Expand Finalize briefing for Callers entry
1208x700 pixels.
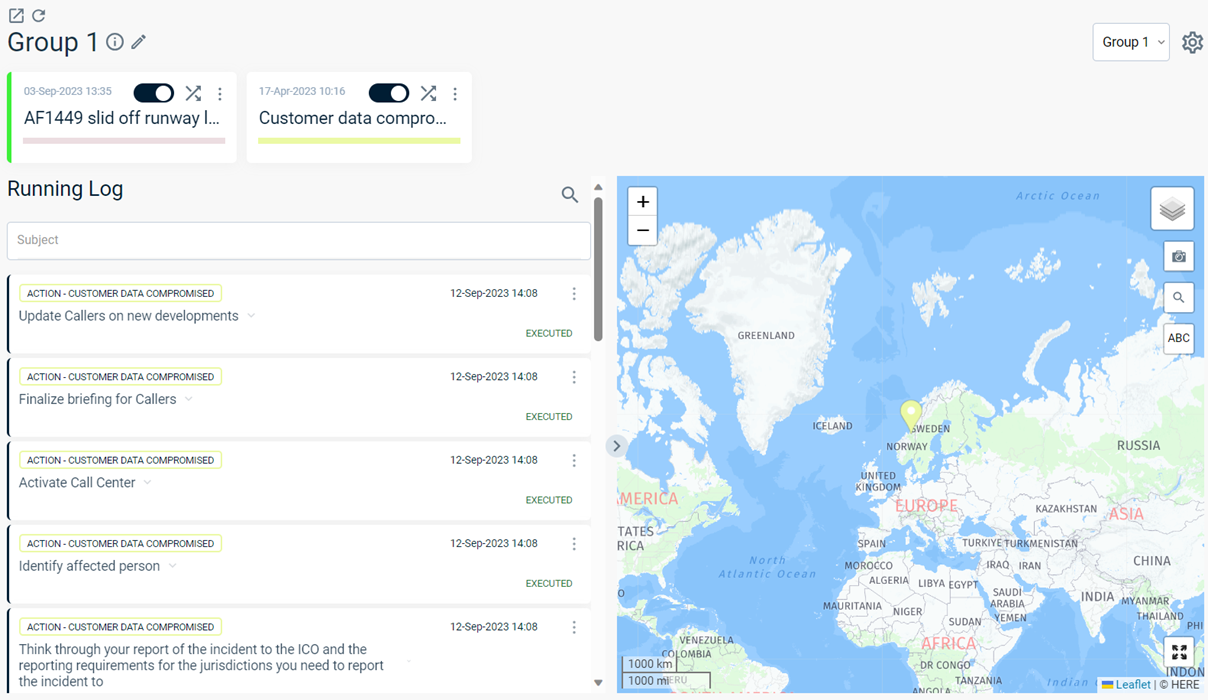tap(189, 399)
